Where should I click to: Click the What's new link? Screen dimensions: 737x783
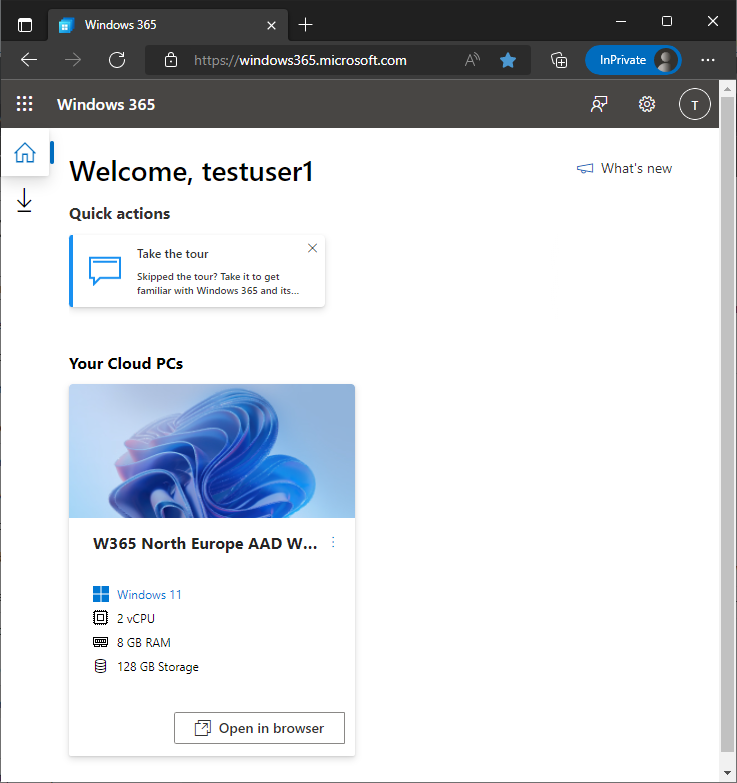point(636,169)
